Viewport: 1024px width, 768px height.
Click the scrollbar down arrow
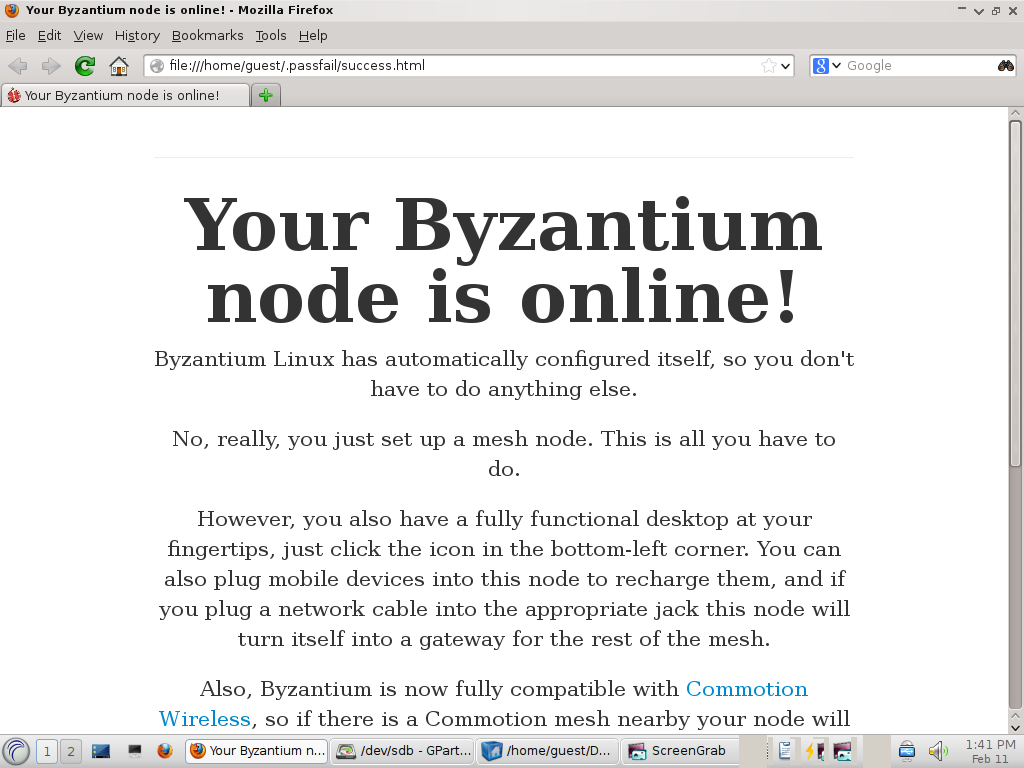coord(1015,727)
